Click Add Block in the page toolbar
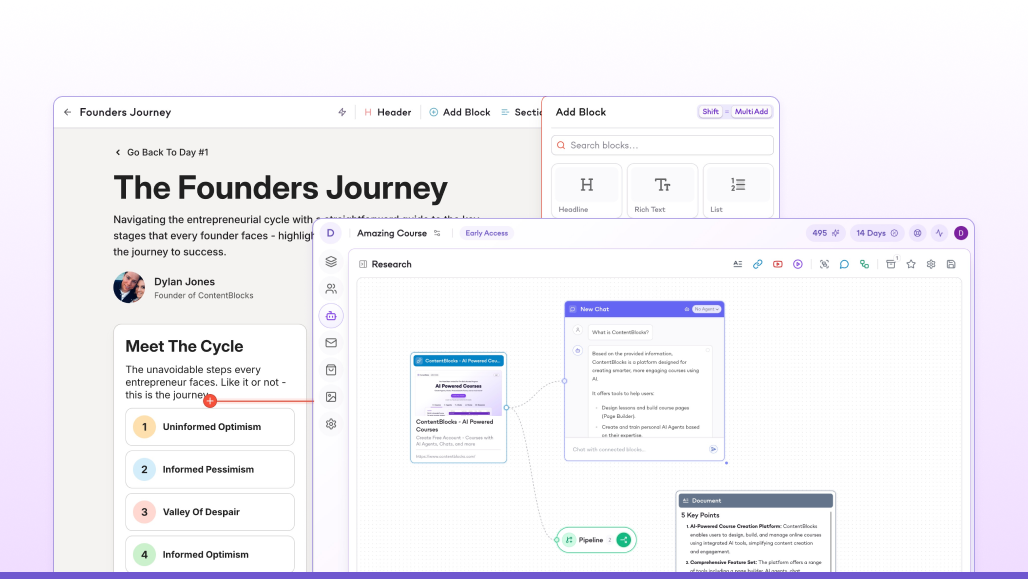 click(x=460, y=112)
